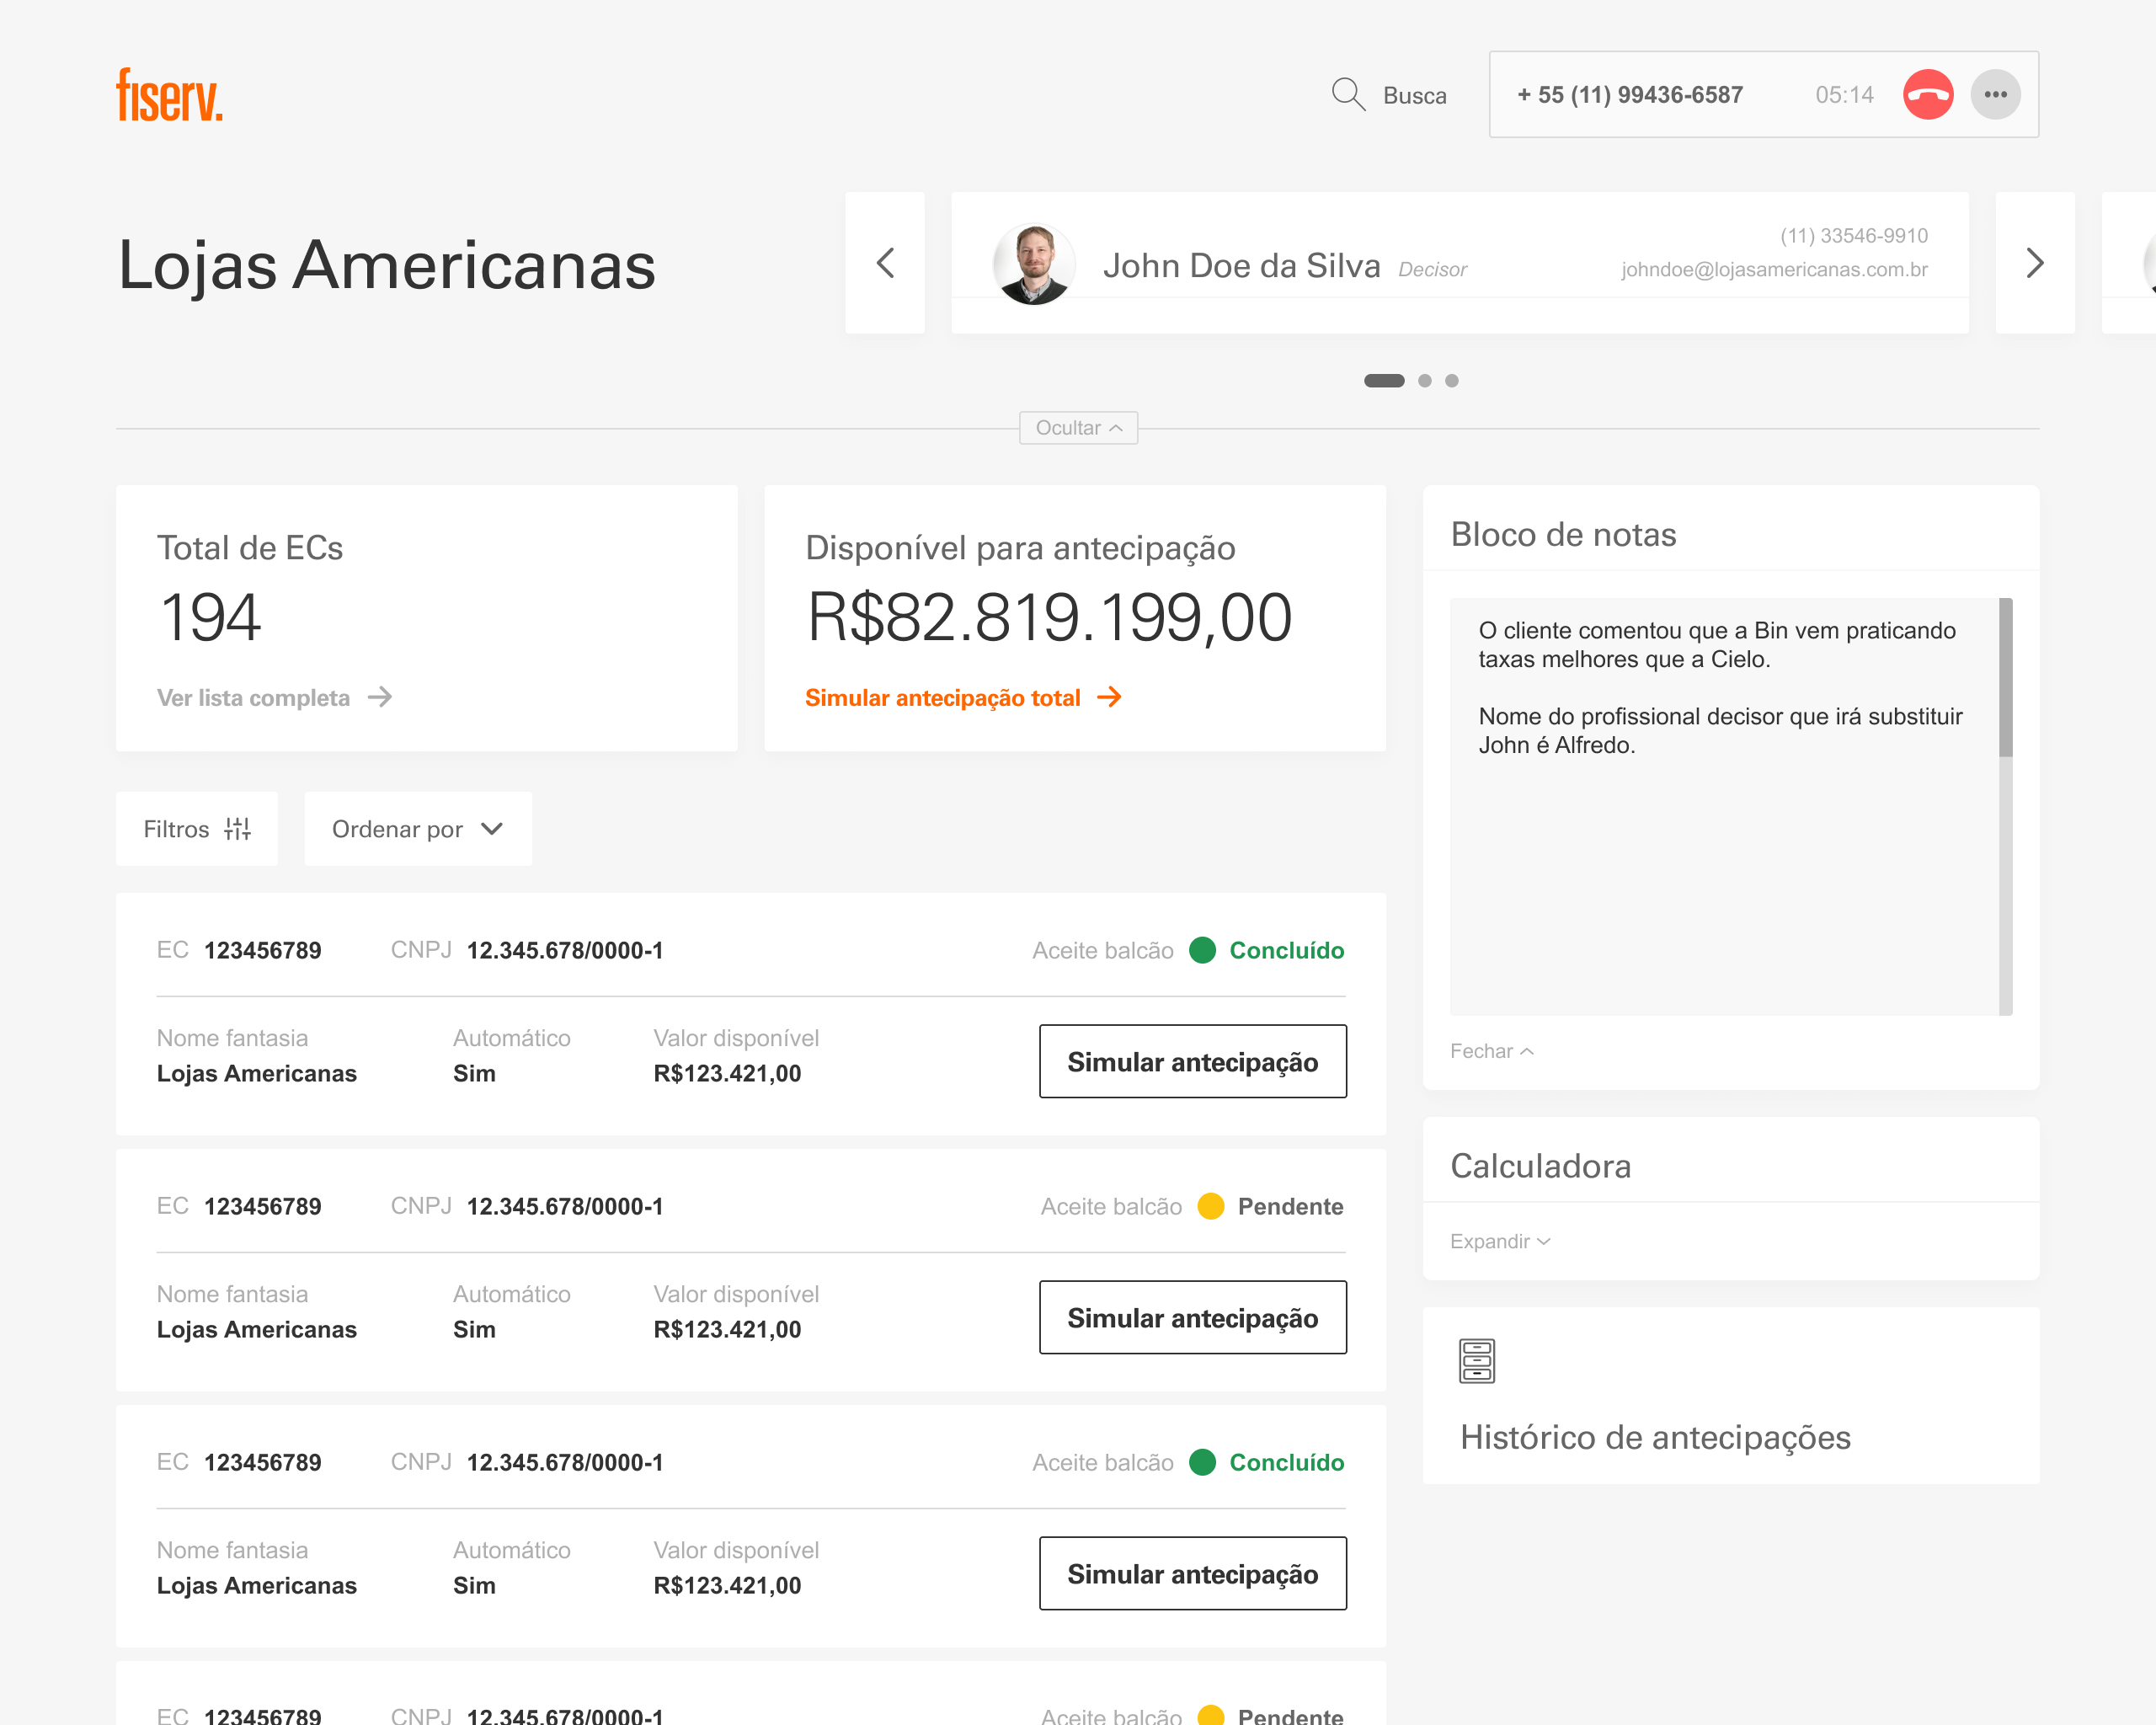The width and height of the screenshot is (2156, 1725).
Task: Hang up the call with red phone button
Action: pyautogui.click(x=1927, y=95)
